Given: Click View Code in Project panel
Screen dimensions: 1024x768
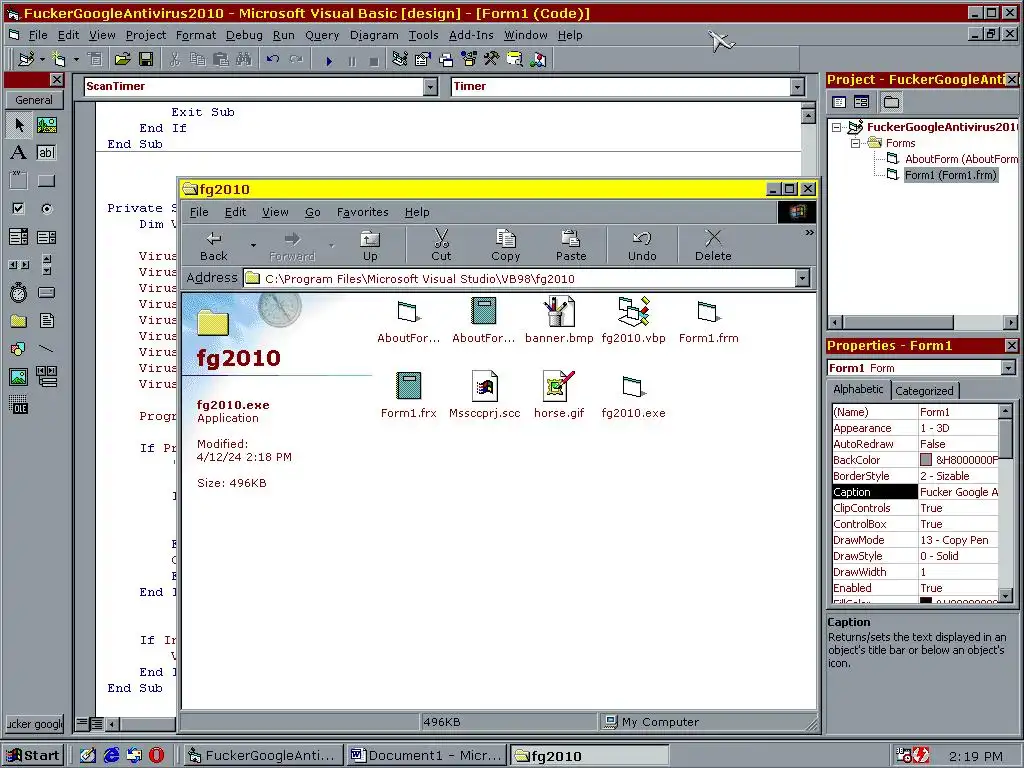Looking at the screenshot, I should [x=839, y=102].
